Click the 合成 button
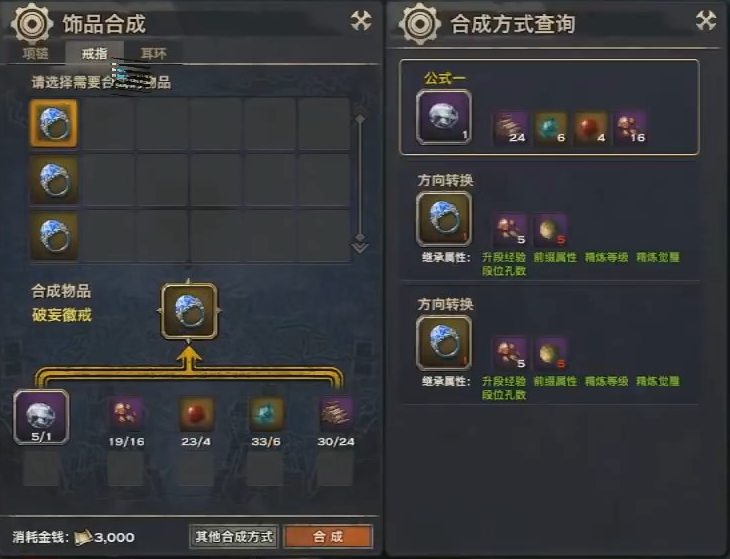 point(328,537)
